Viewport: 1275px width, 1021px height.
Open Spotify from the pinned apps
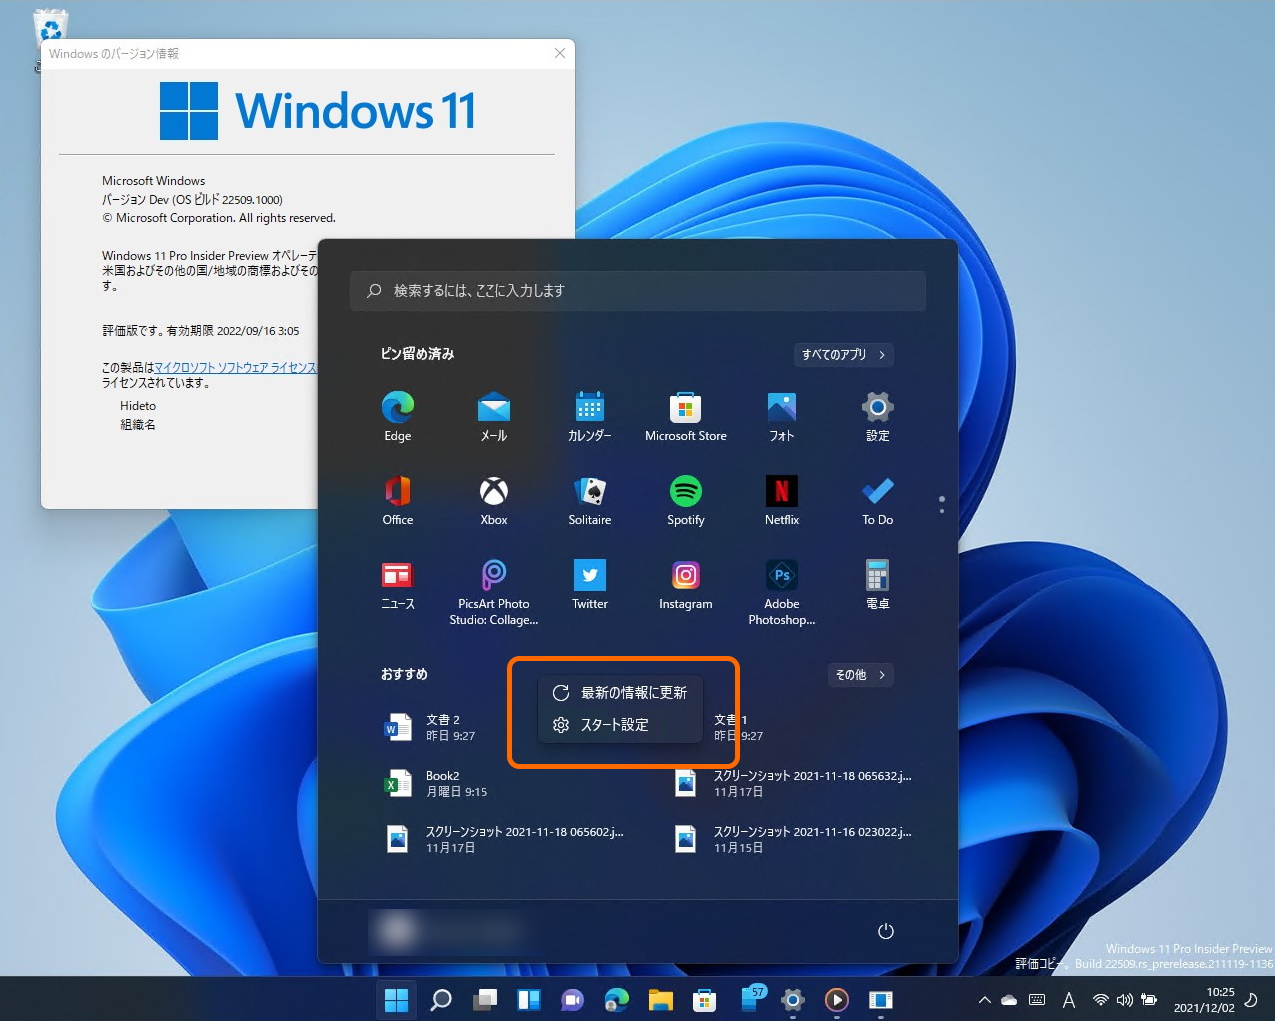click(685, 492)
